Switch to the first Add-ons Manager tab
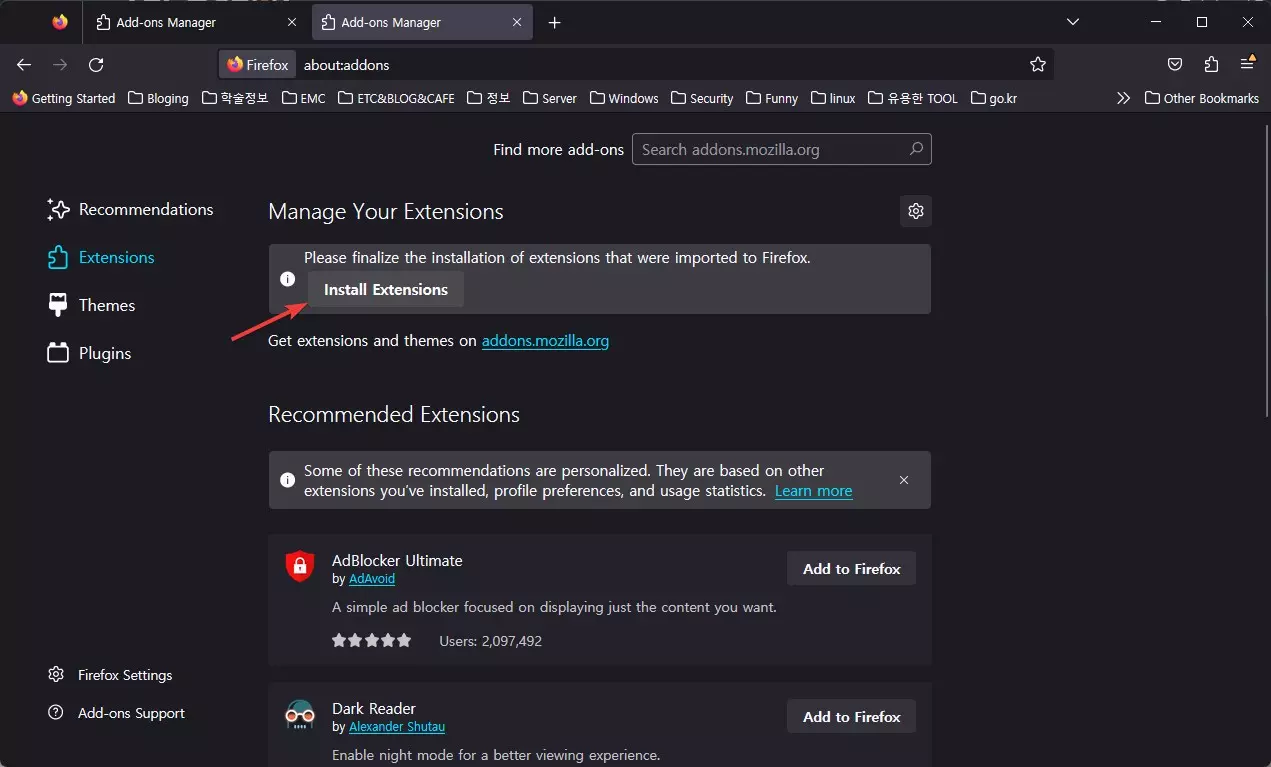The image size is (1271, 767). click(195, 22)
